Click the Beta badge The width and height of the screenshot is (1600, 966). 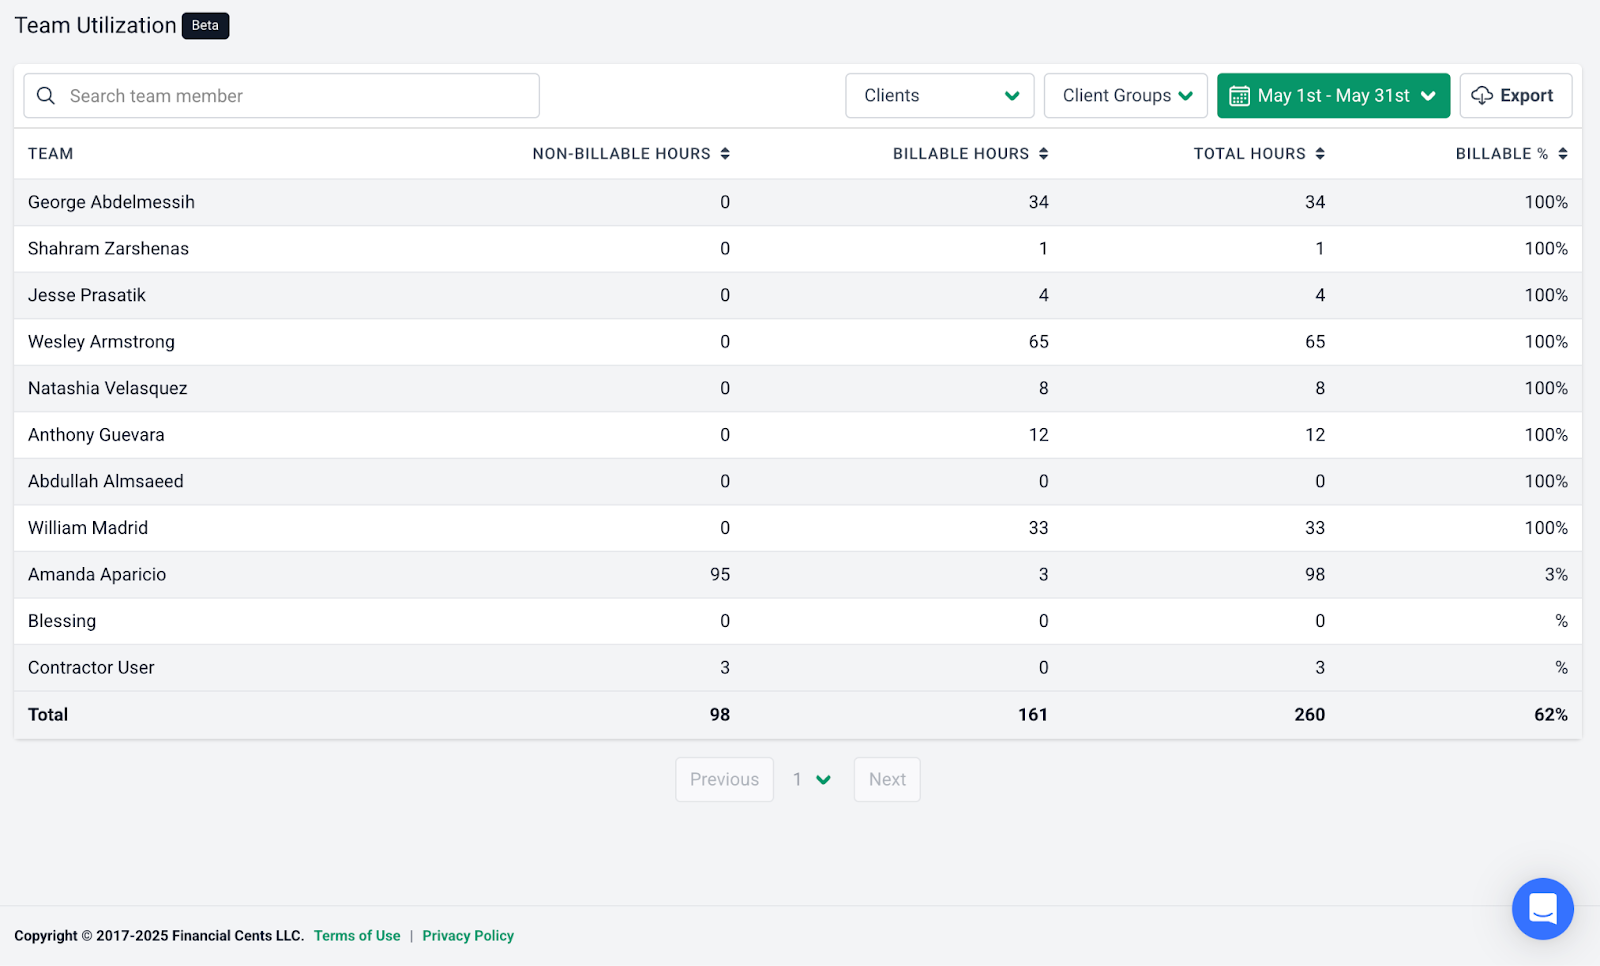pos(205,26)
